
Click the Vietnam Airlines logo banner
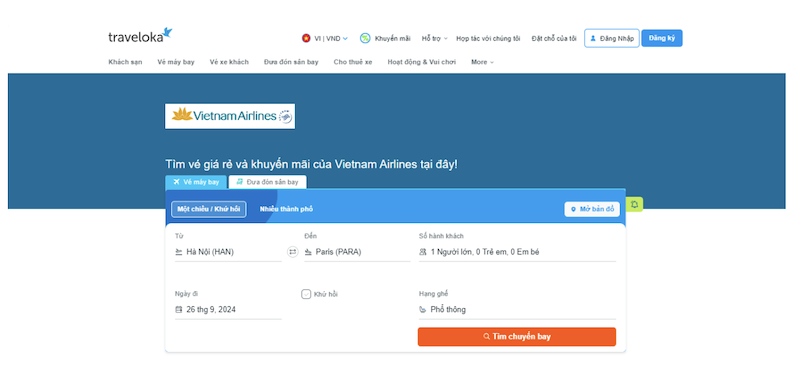(230, 116)
